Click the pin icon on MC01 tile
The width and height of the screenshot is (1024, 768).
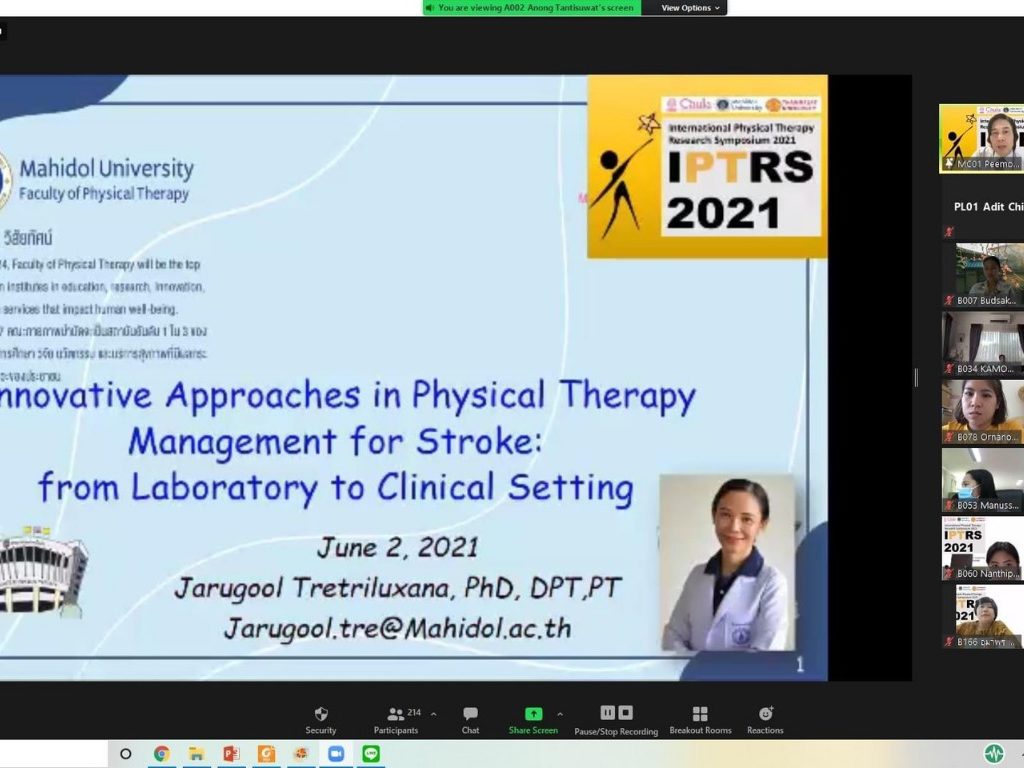click(948, 163)
